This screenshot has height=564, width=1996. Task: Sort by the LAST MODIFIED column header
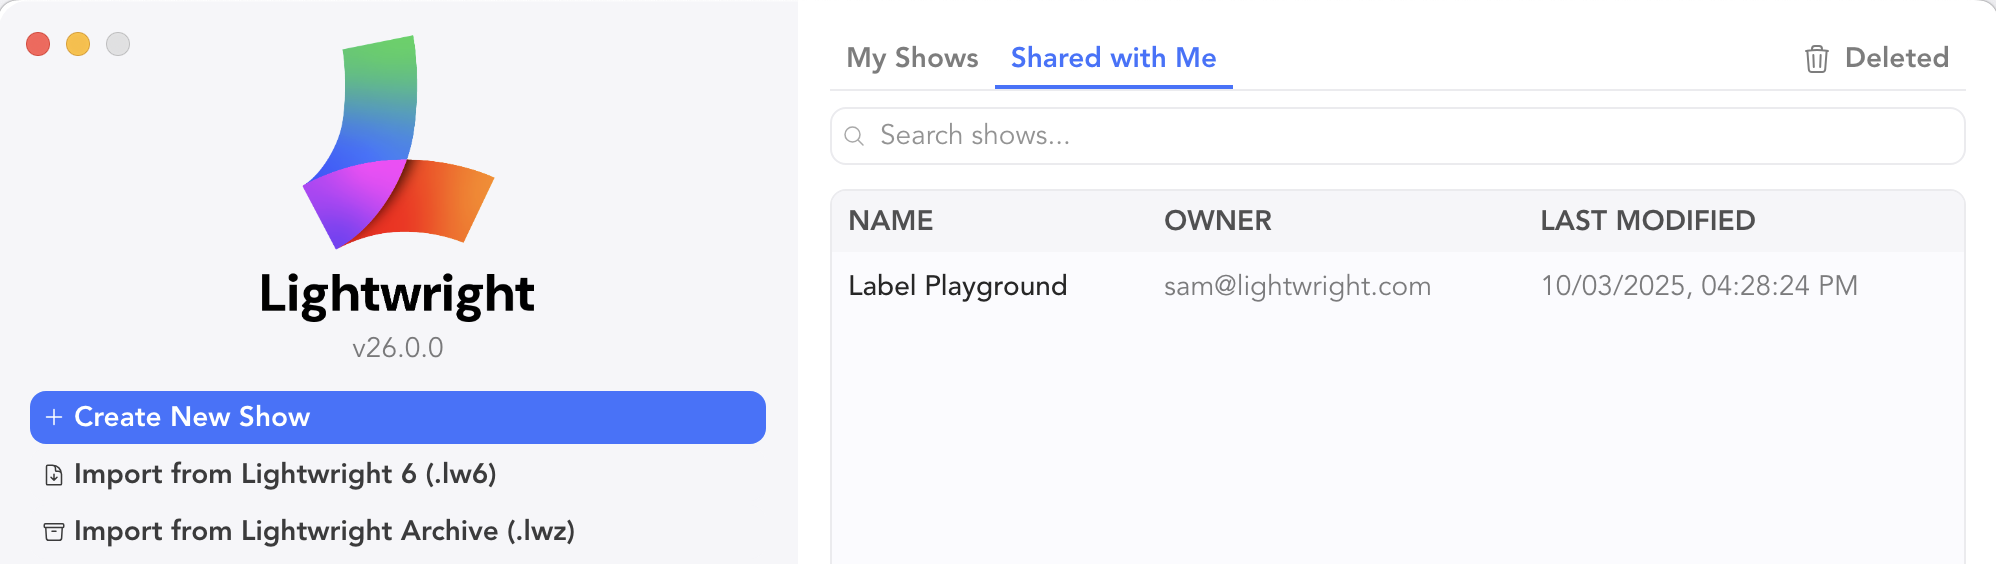(x=1647, y=221)
